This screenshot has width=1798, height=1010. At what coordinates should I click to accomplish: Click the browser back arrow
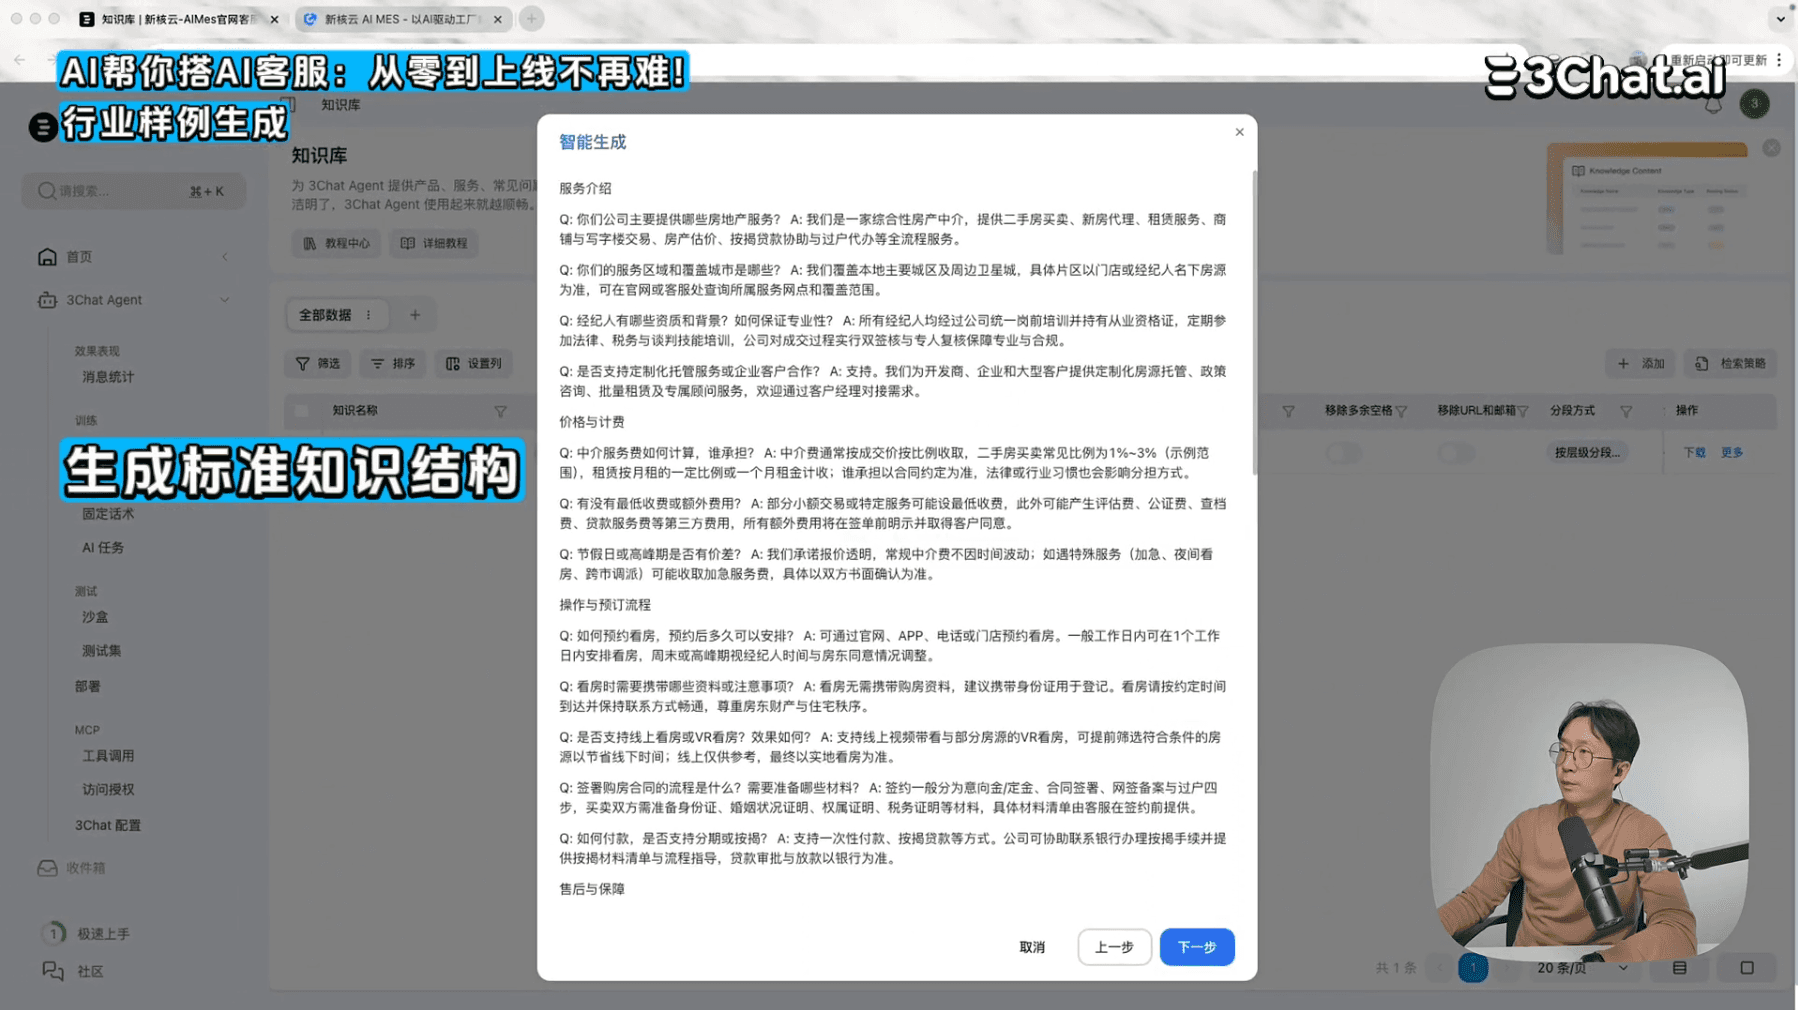pos(20,60)
